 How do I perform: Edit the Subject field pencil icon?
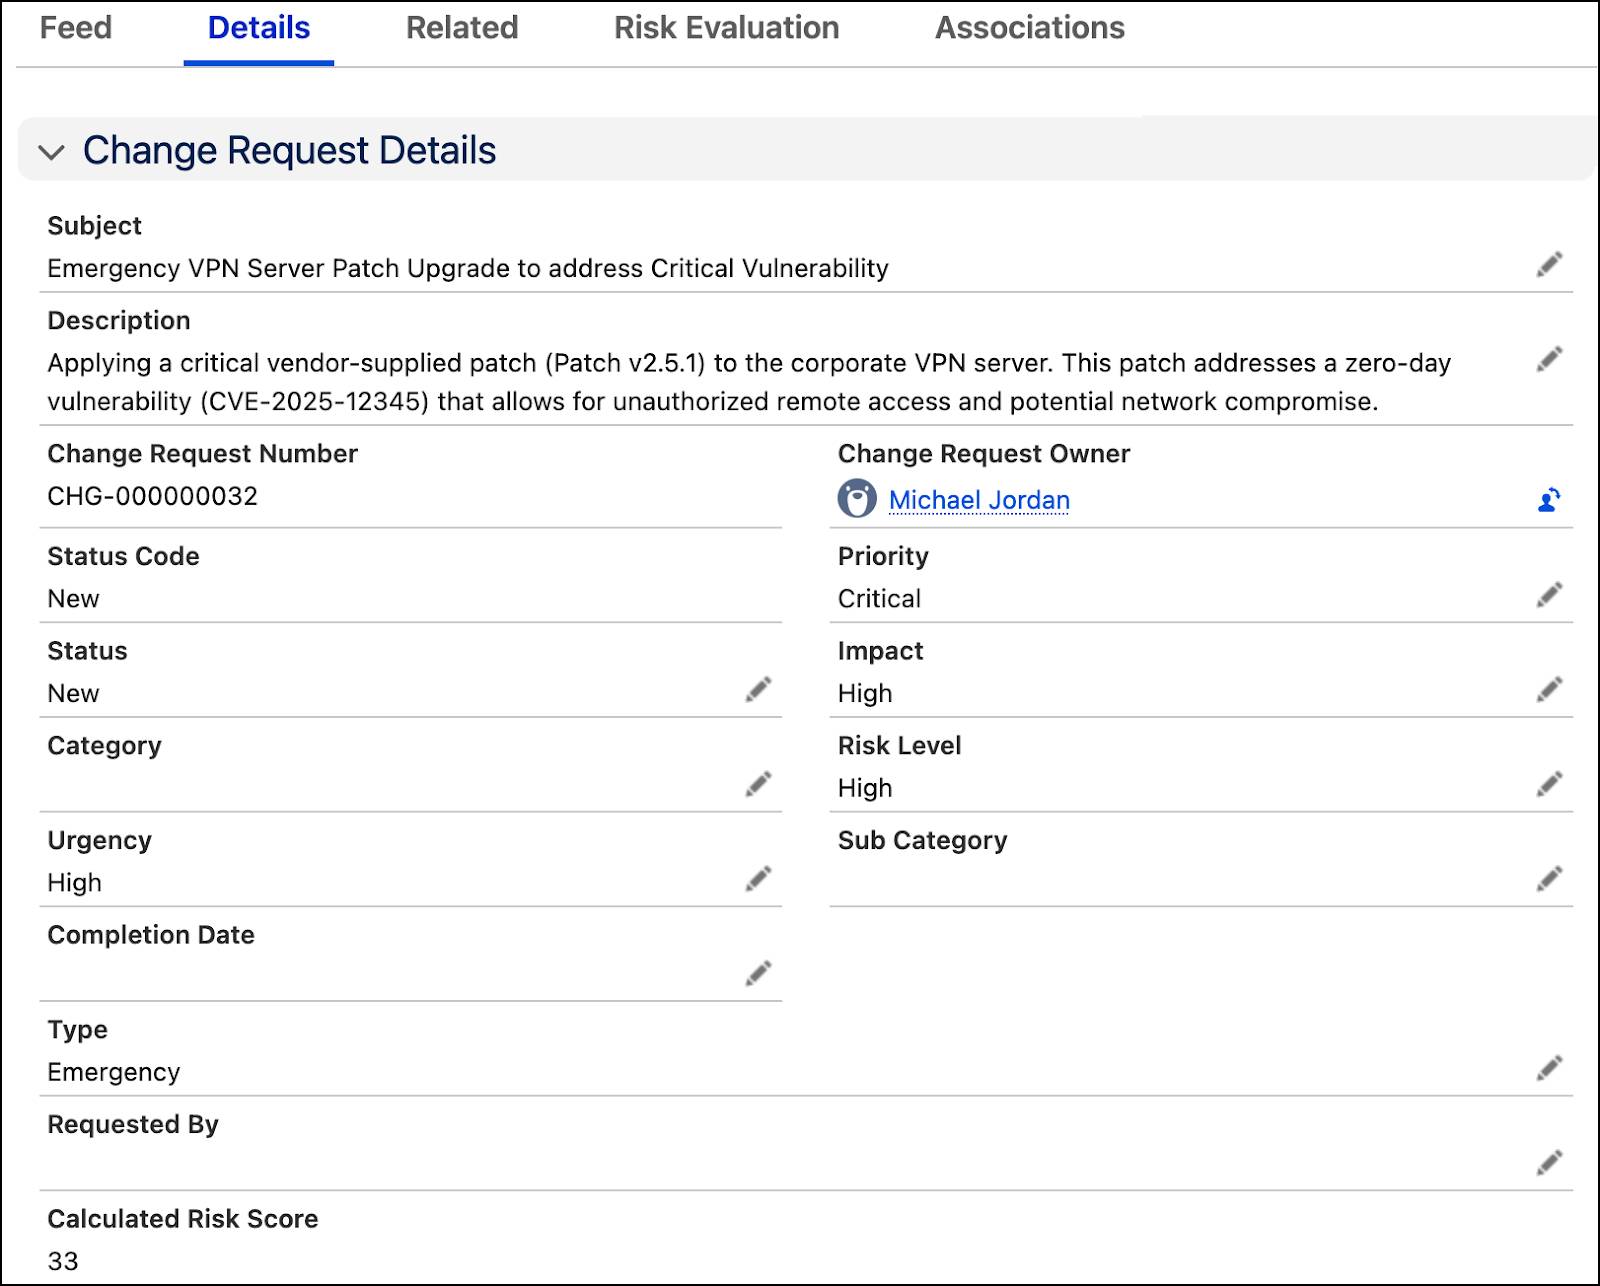click(1549, 265)
